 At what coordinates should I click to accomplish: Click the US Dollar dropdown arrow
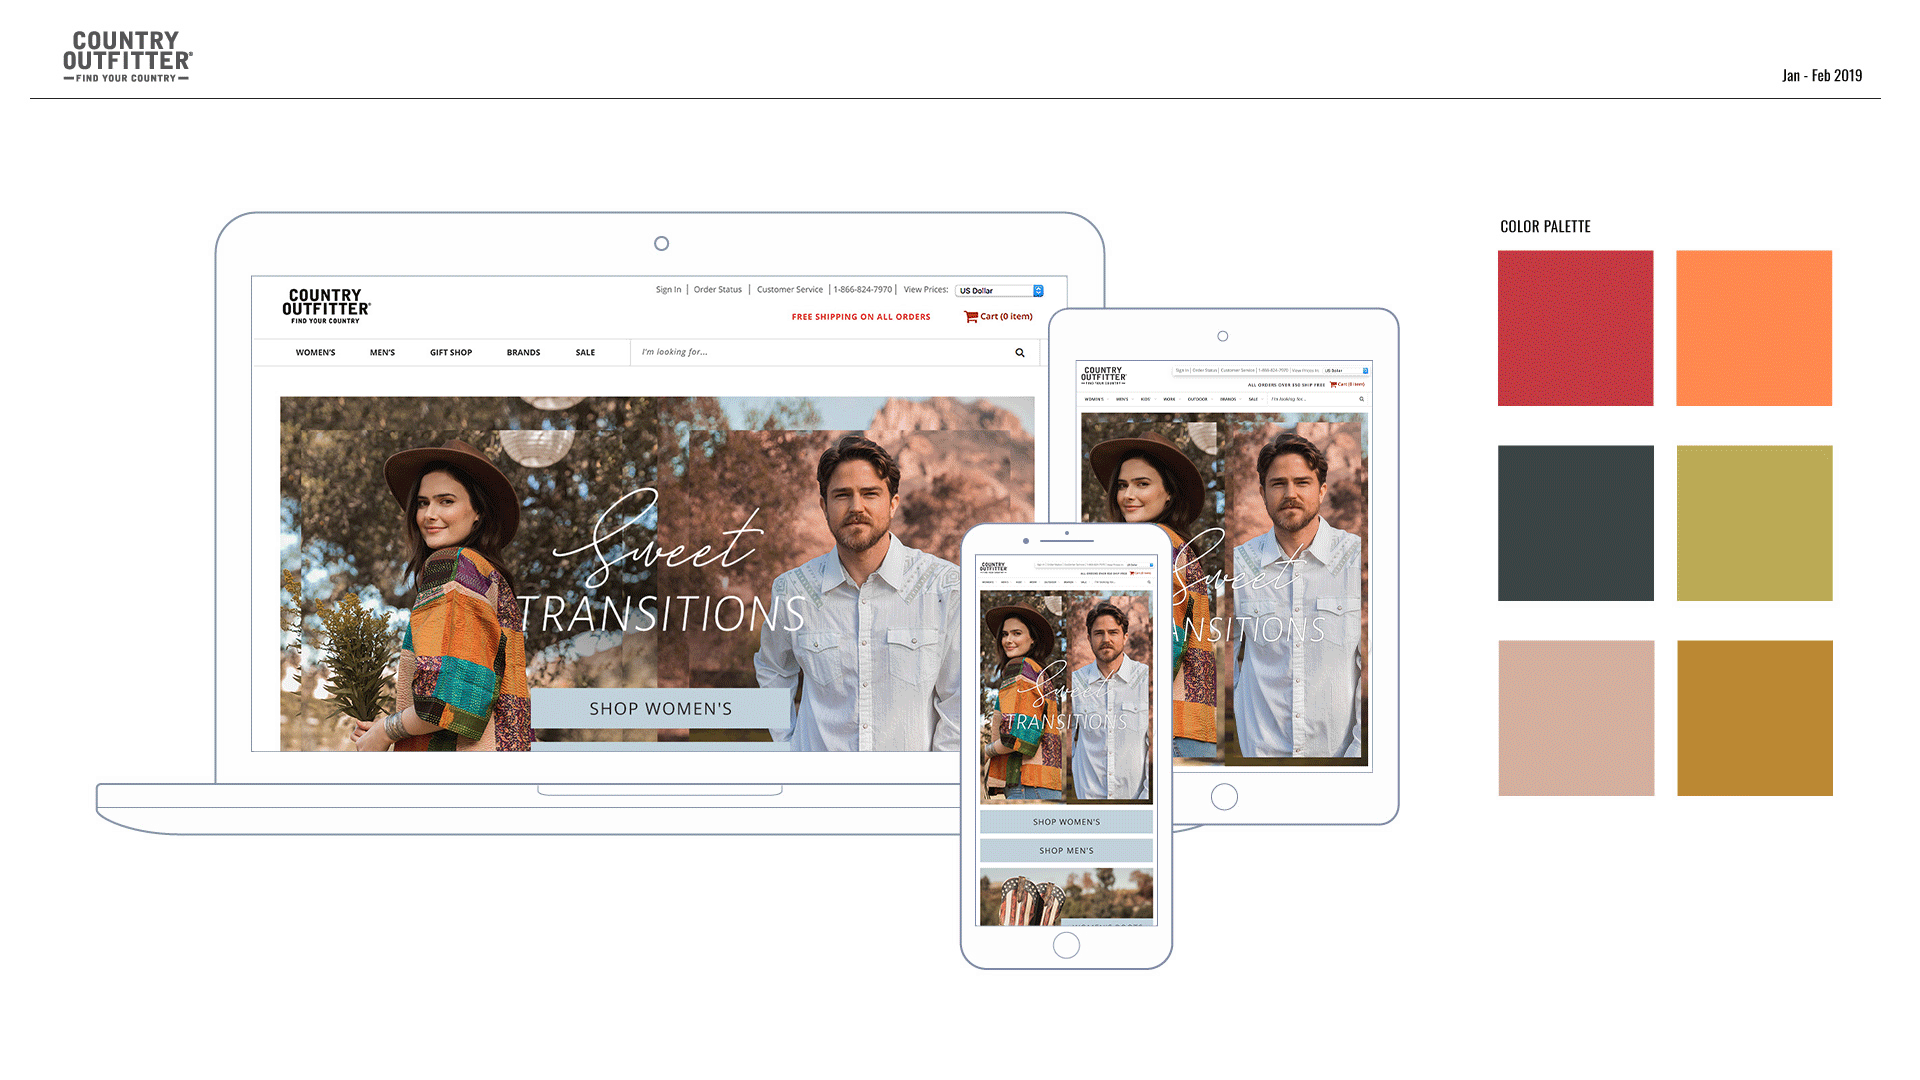coord(1038,291)
